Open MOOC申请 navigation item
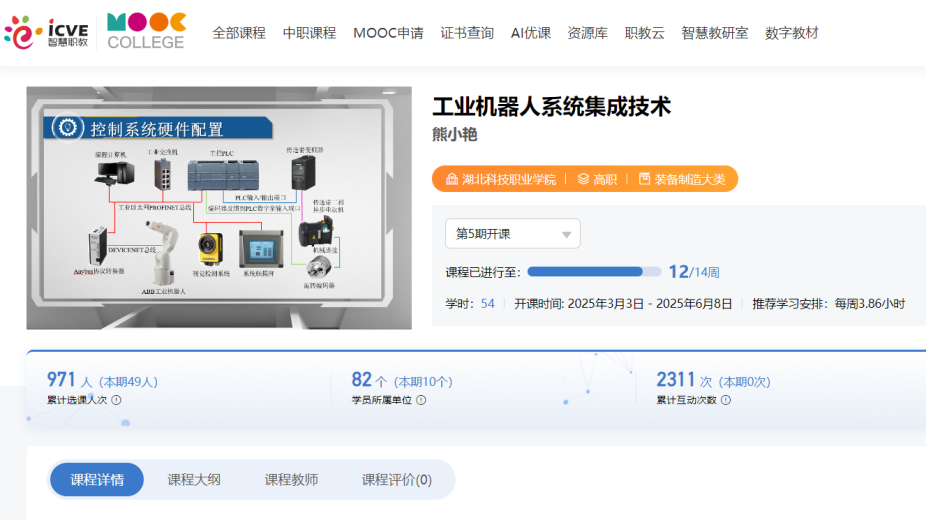Viewport: 926px width, 520px height. click(388, 33)
